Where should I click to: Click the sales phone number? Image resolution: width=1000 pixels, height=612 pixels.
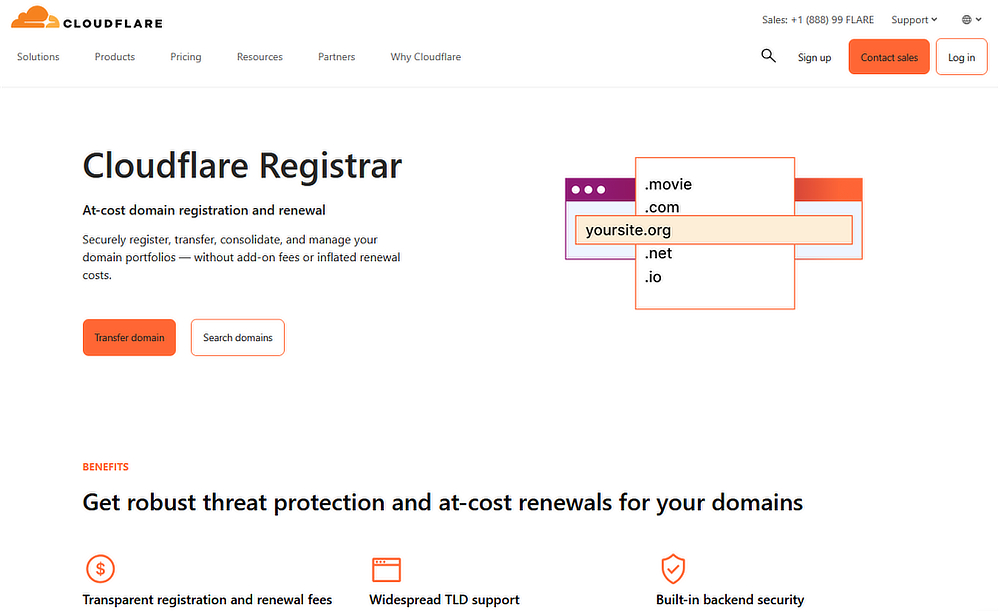[x=818, y=20]
